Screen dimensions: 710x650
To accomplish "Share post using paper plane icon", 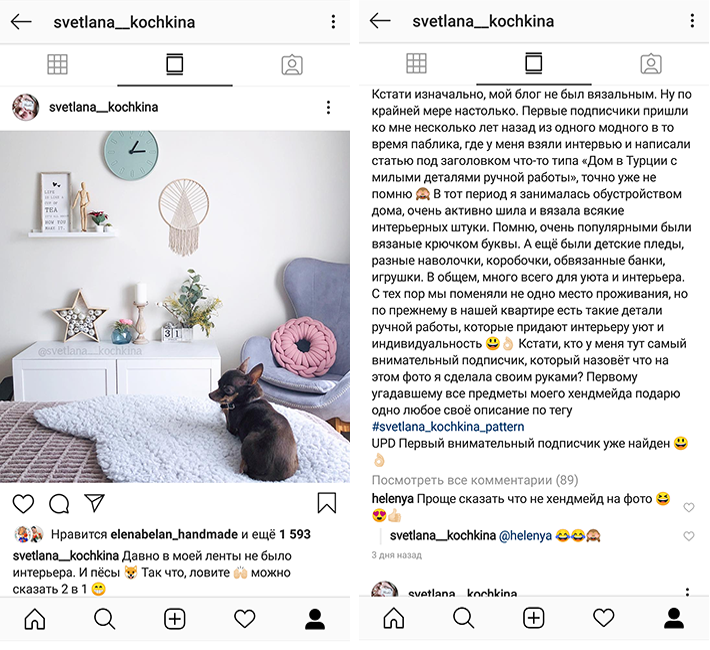I will [95, 503].
